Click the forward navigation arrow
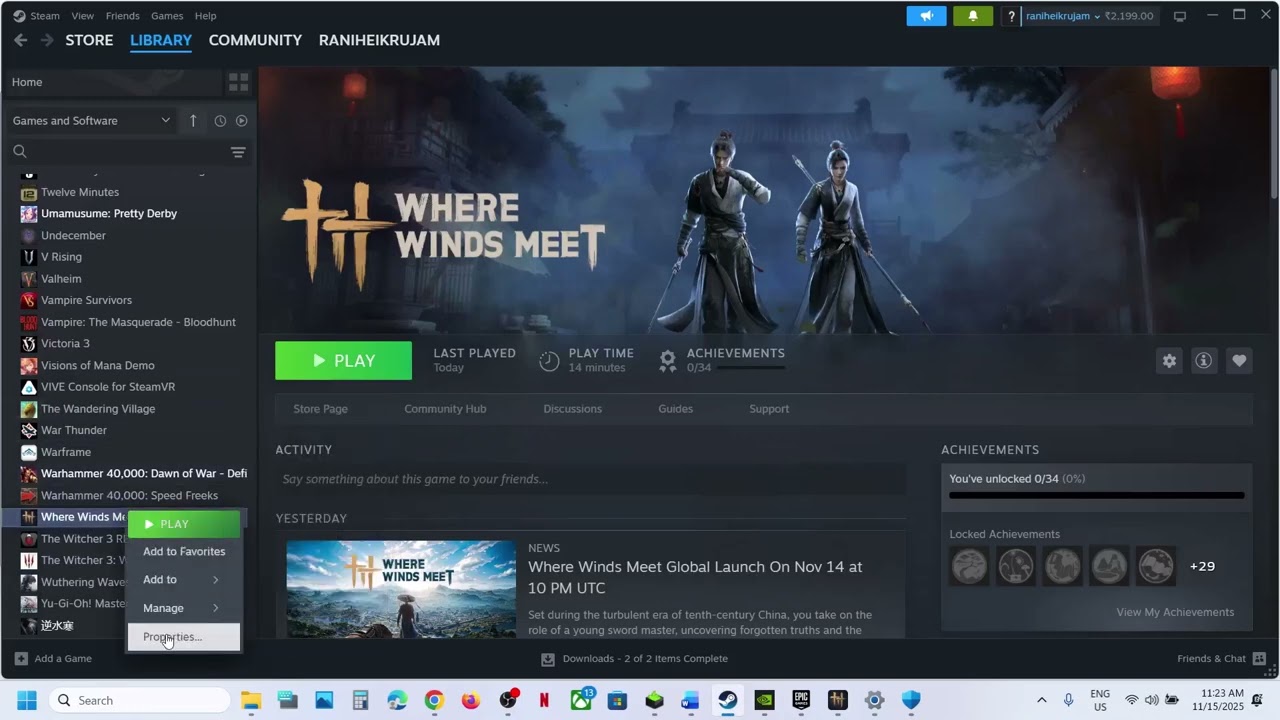Image resolution: width=1280 pixels, height=720 pixels. [47, 40]
